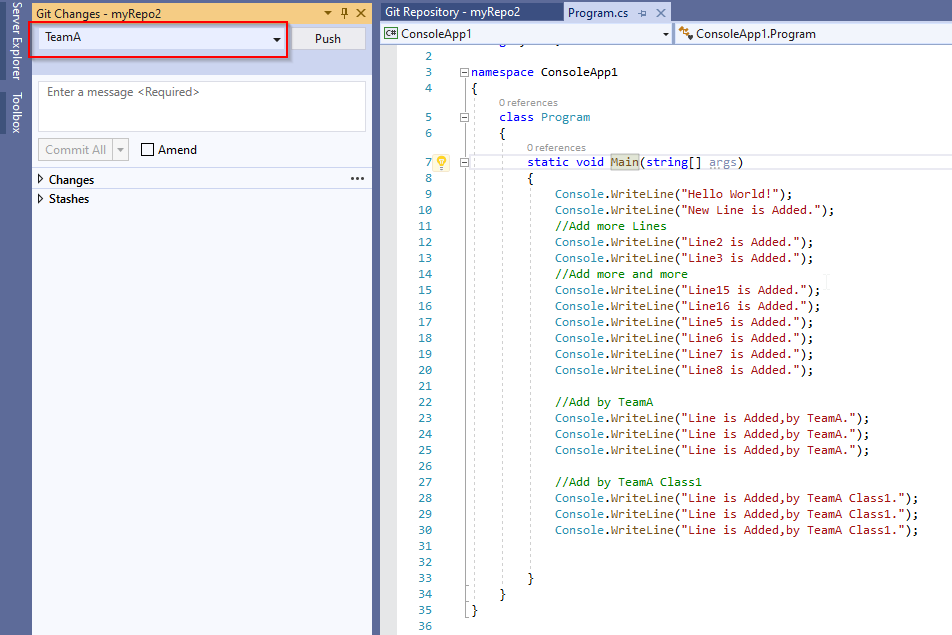The width and height of the screenshot is (952, 635).
Task: Click the 0 references lens above Main
Action: (556, 148)
